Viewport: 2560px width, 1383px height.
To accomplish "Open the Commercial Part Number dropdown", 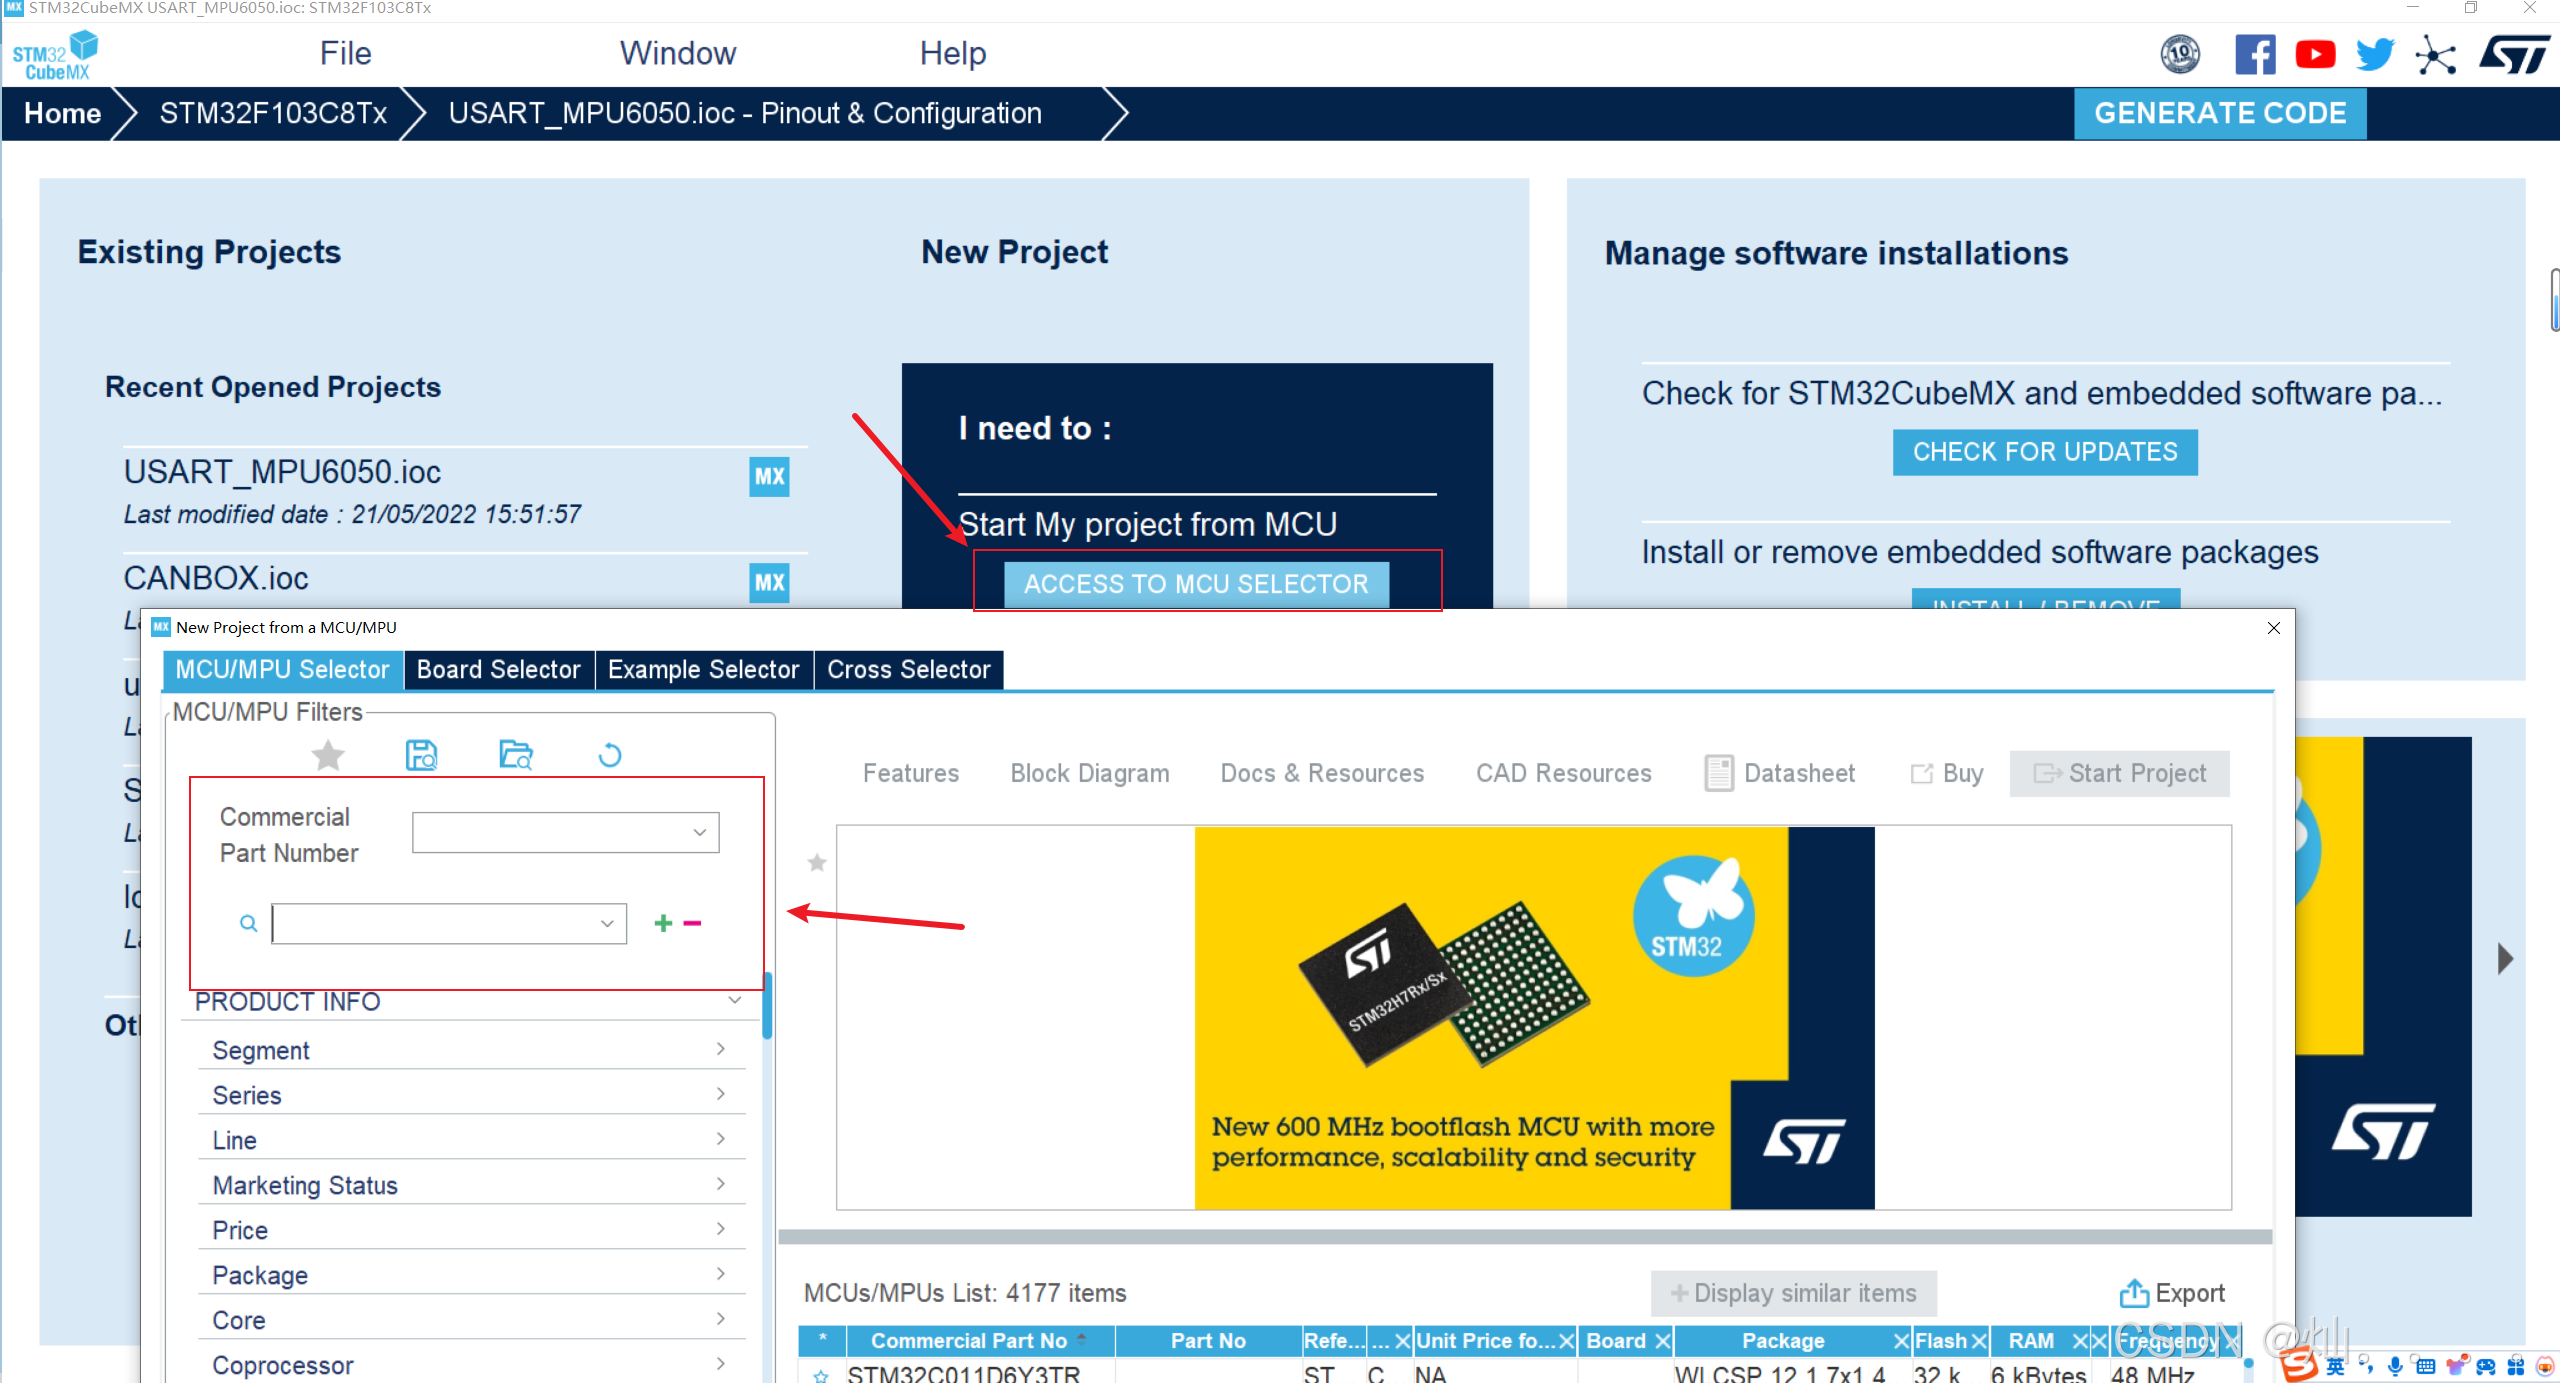I will (566, 832).
